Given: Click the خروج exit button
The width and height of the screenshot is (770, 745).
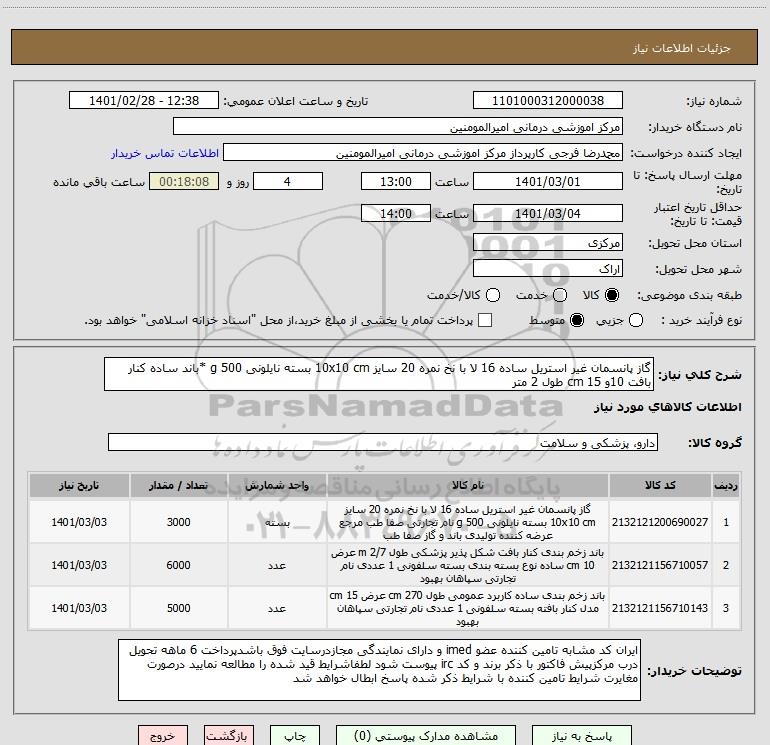Looking at the screenshot, I should pyautogui.click(x=163, y=736).
